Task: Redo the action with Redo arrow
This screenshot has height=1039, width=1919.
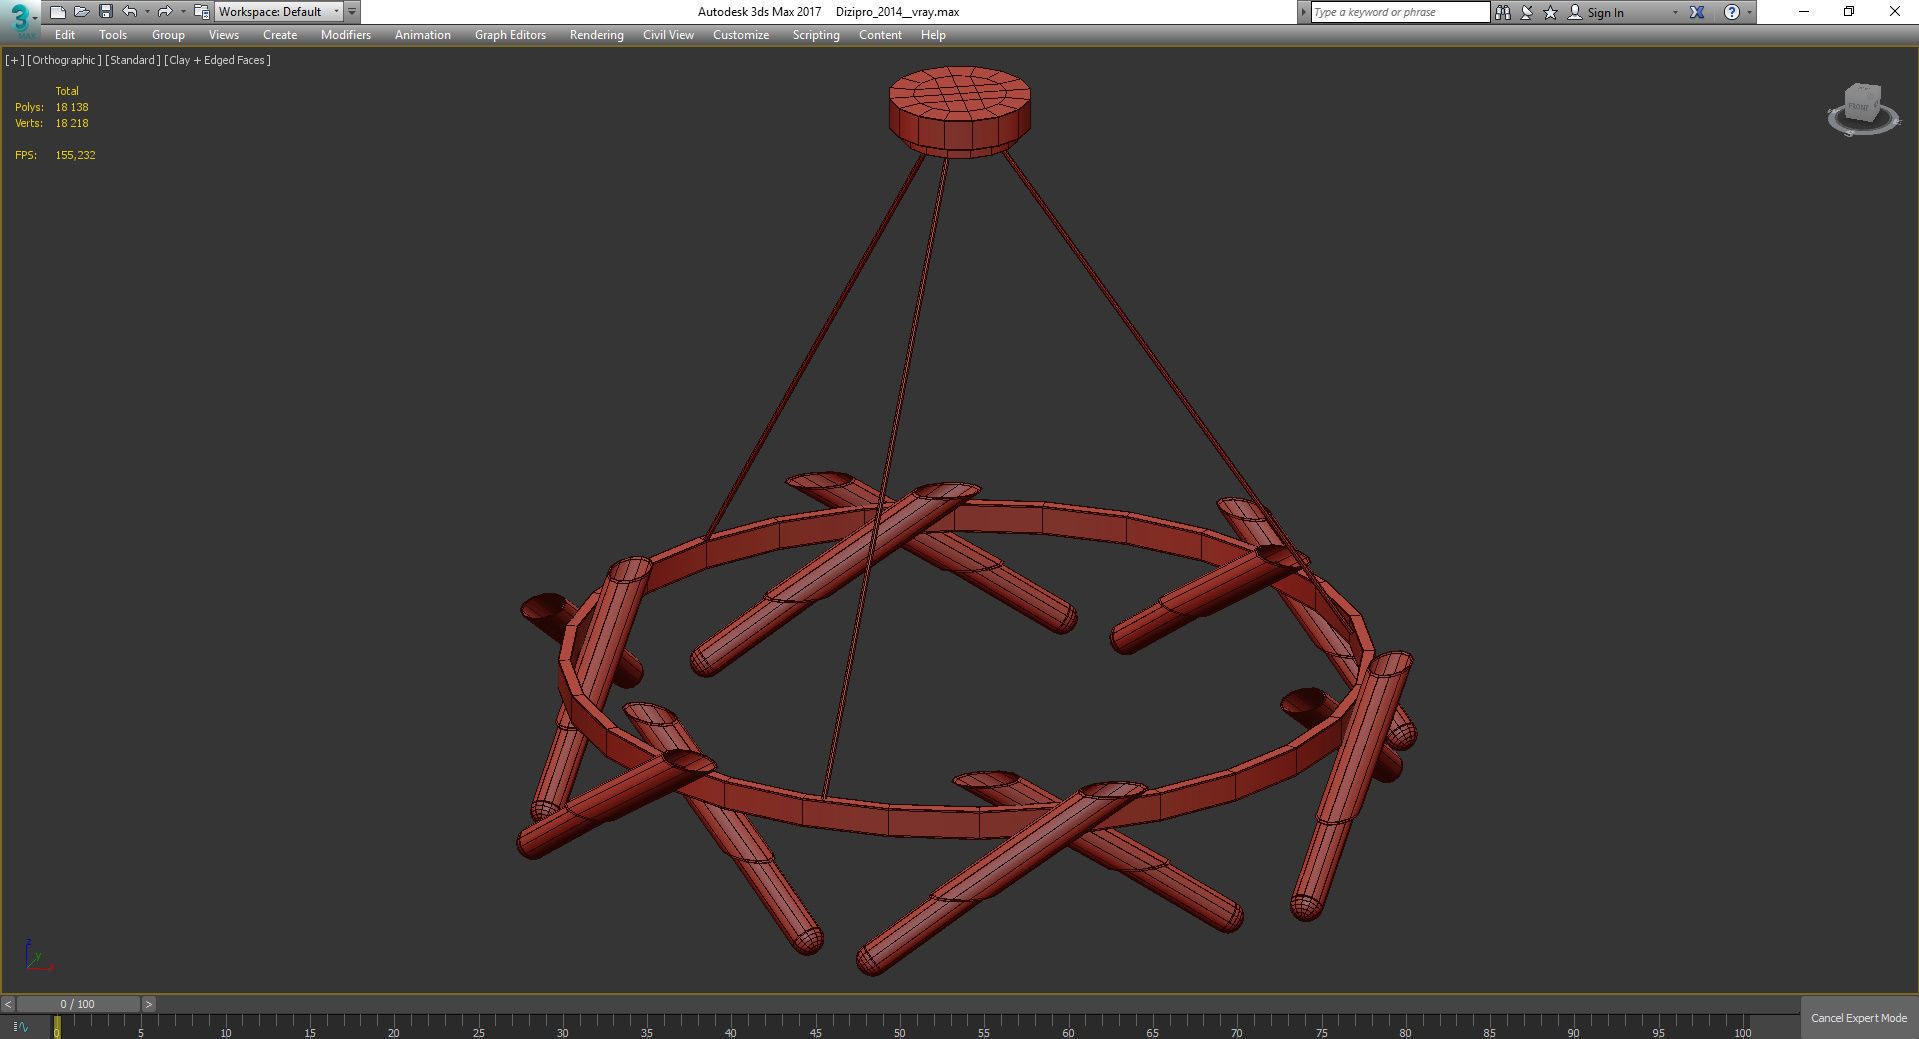Action: click(165, 12)
